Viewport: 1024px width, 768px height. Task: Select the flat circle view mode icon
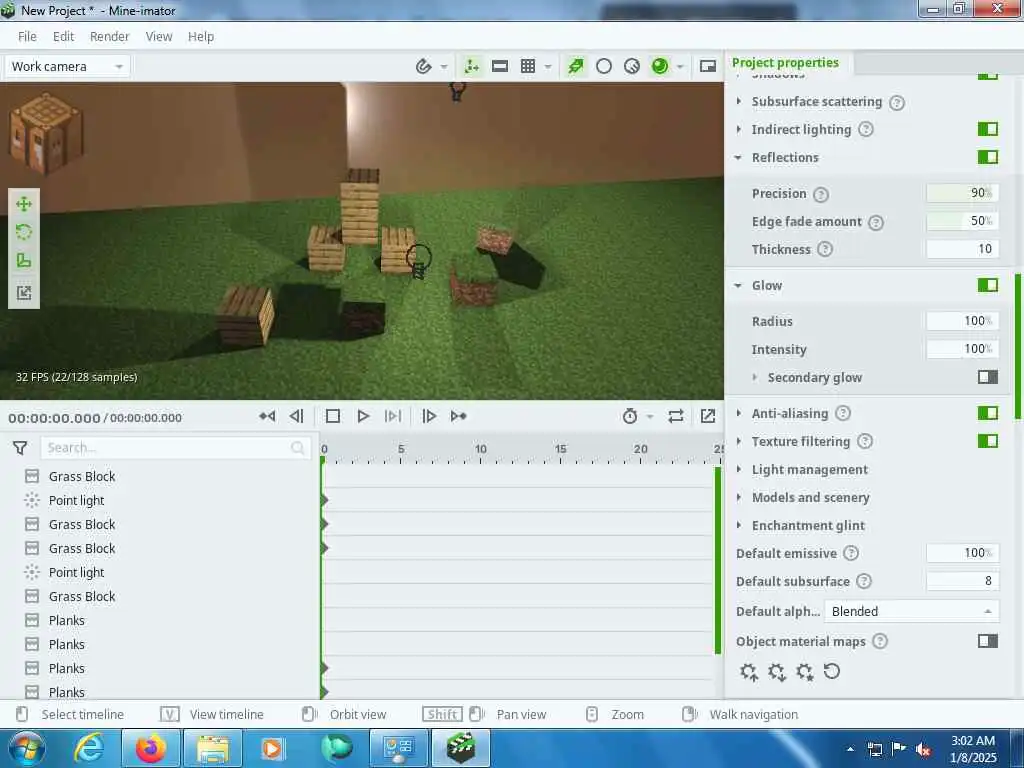(x=604, y=66)
